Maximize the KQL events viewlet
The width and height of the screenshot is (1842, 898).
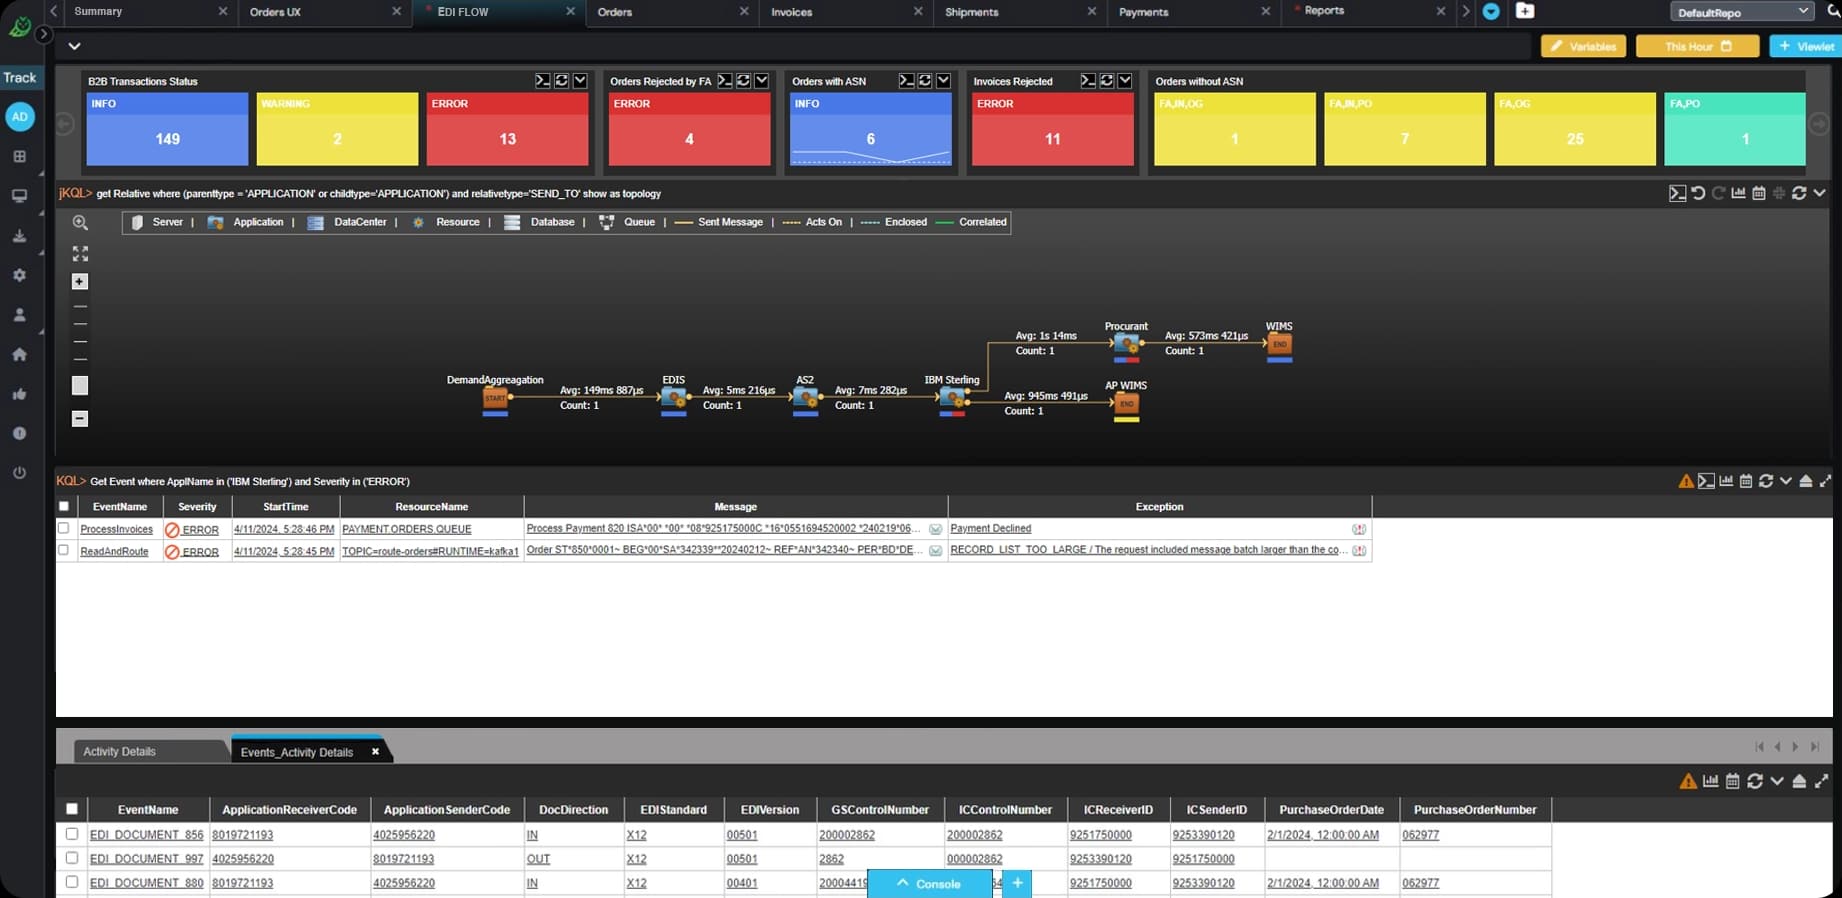click(1825, 481)
